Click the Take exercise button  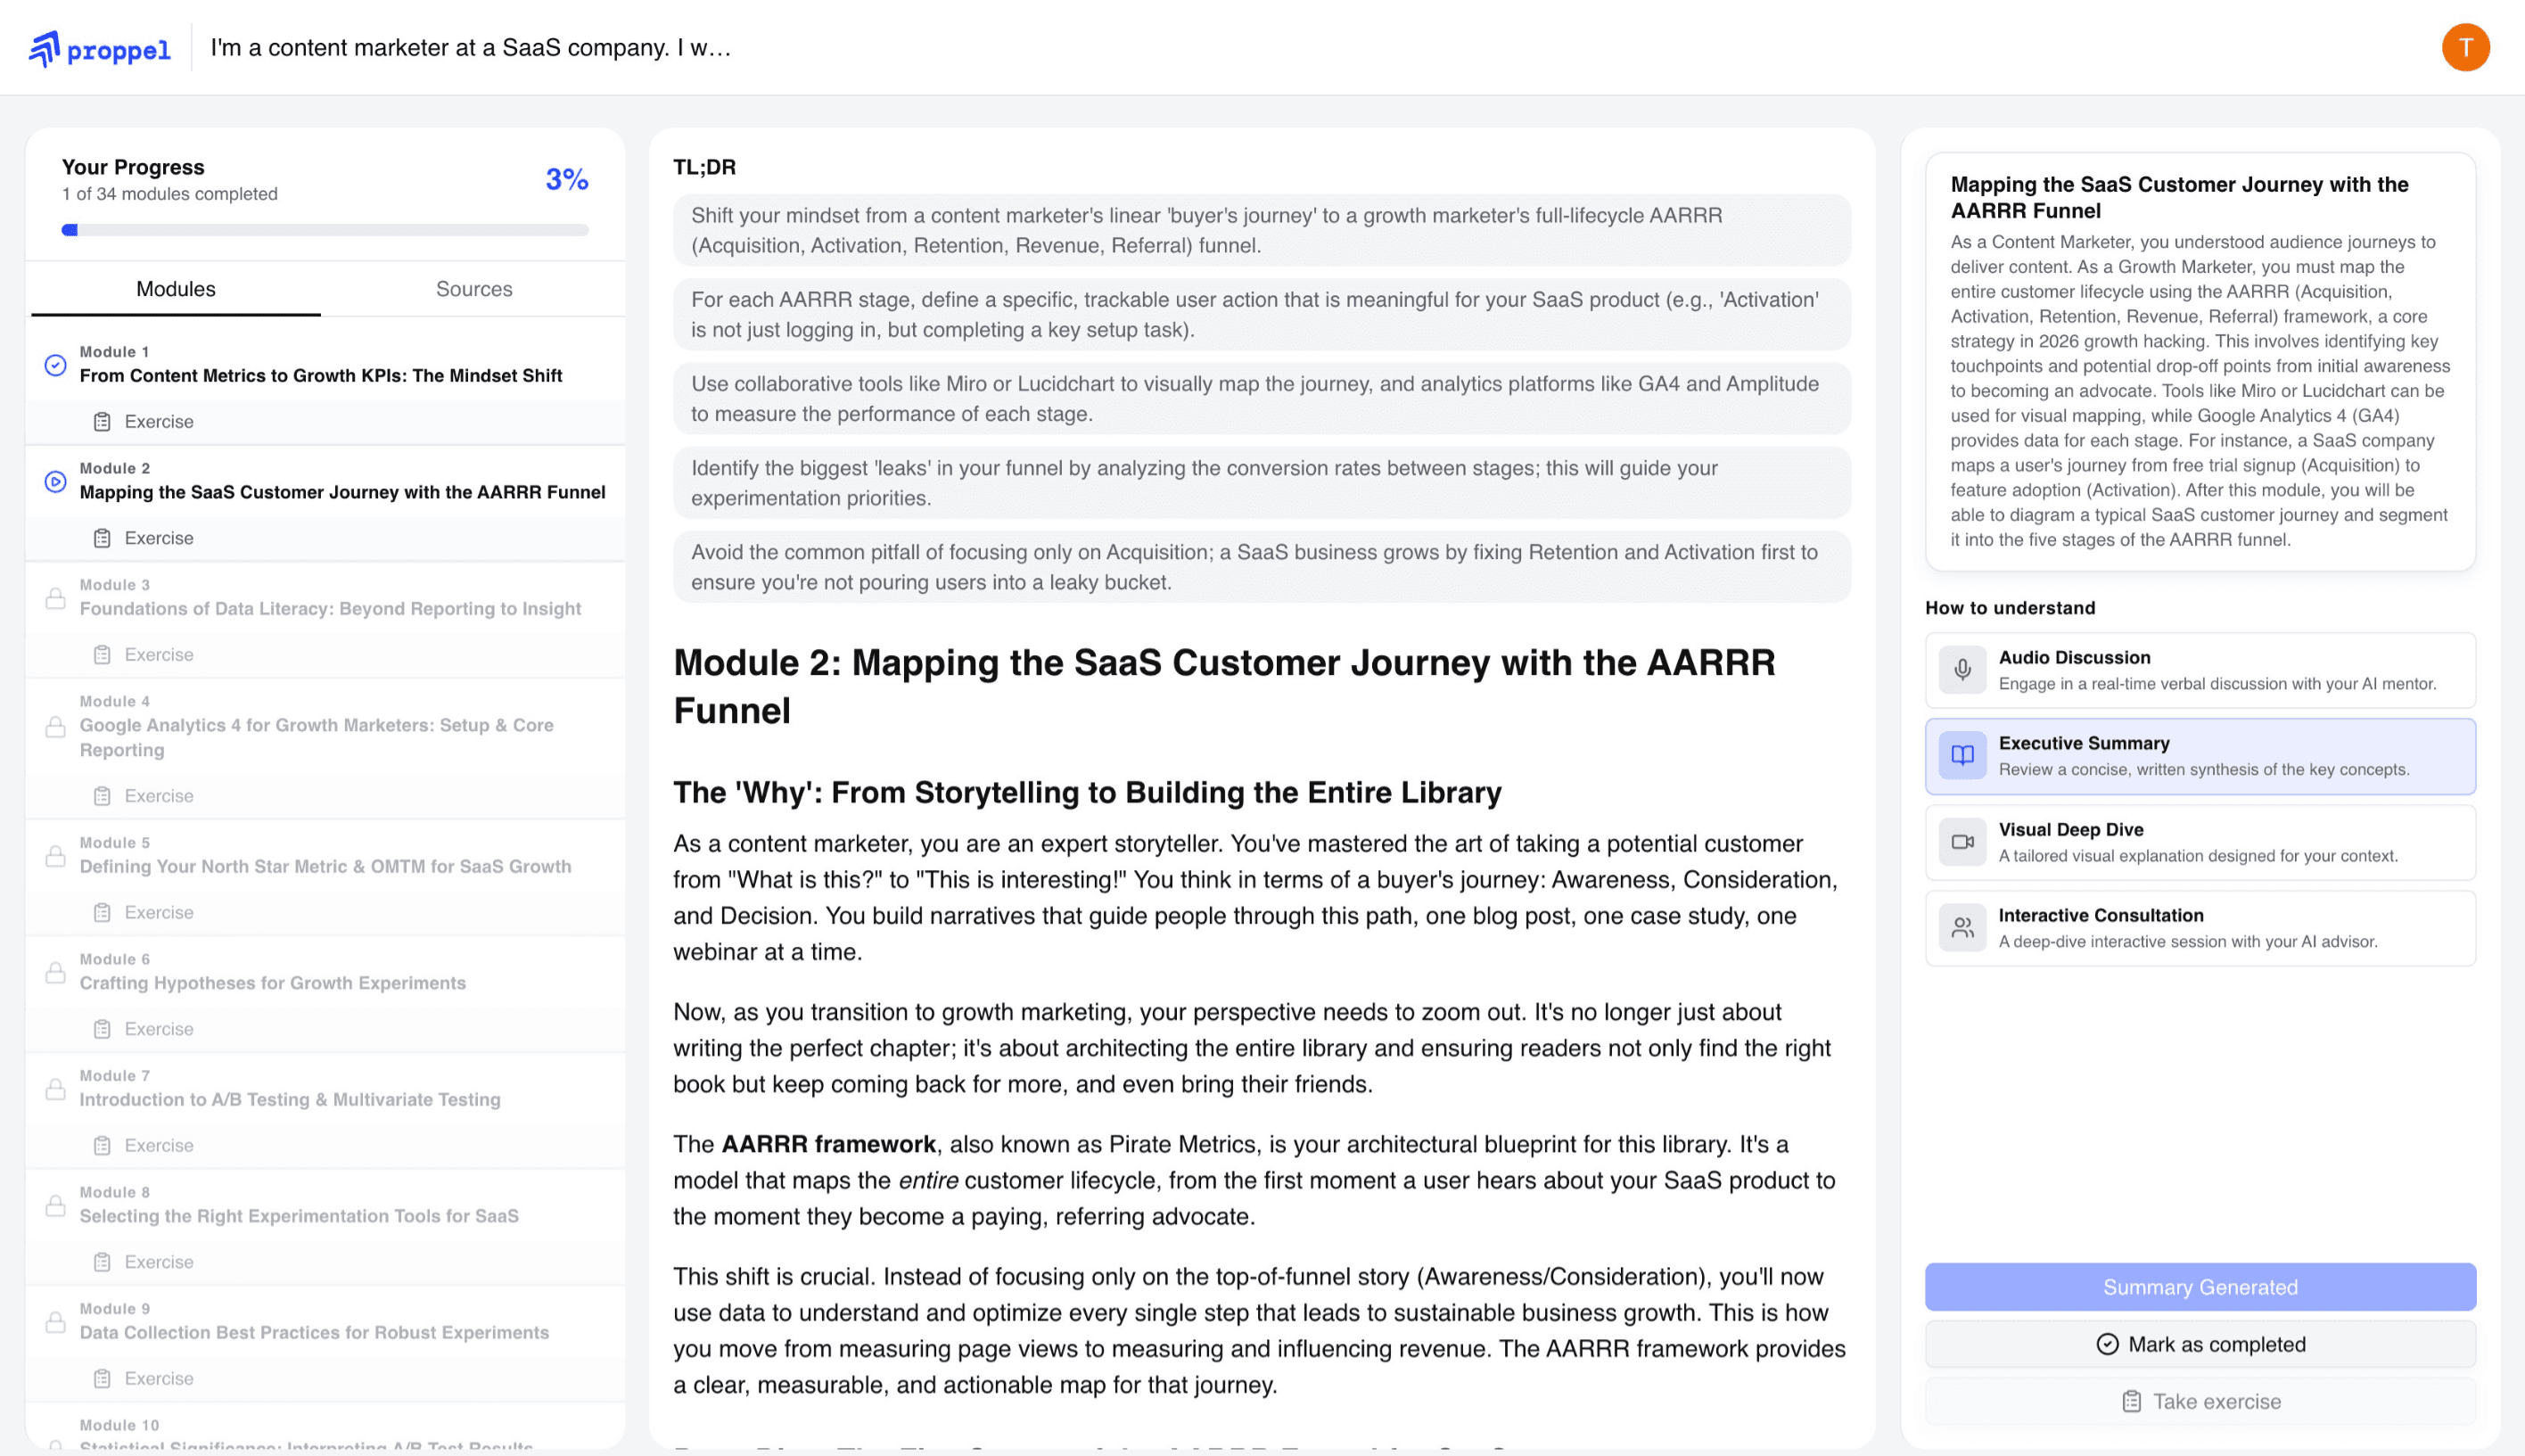[x=2200, y=1401]
